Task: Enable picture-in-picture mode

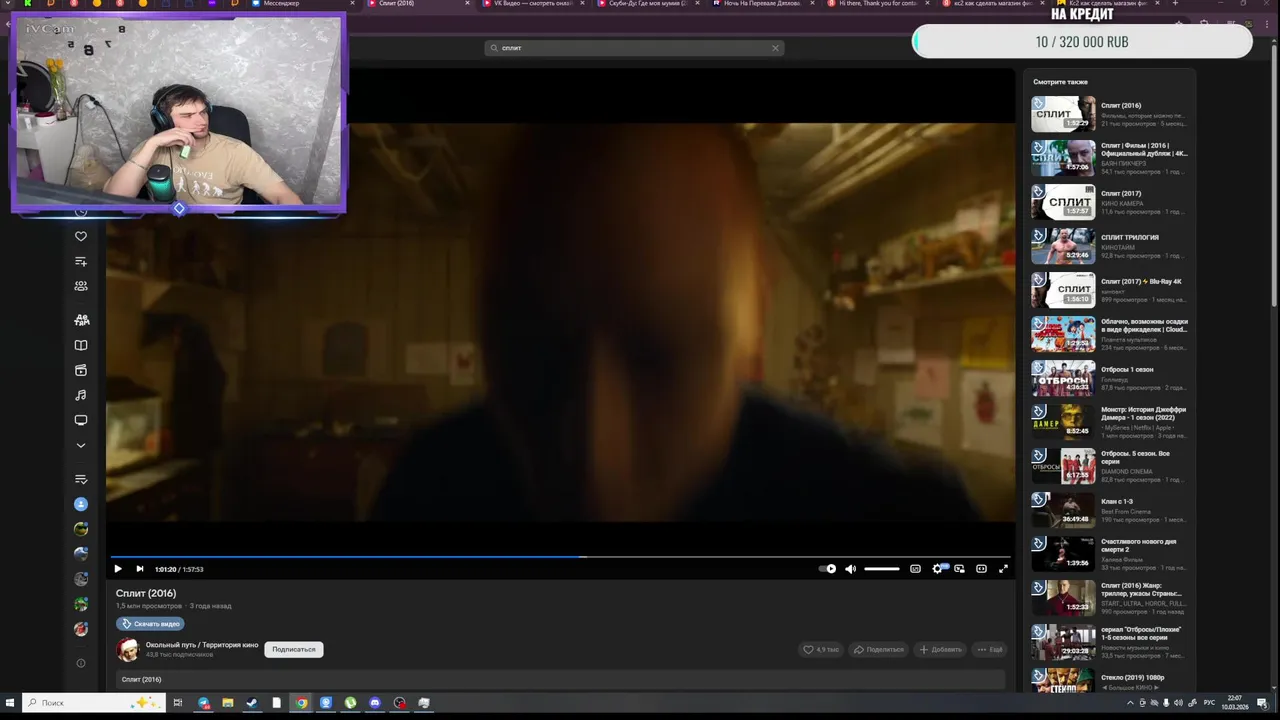Action: (x=960, y=569)
